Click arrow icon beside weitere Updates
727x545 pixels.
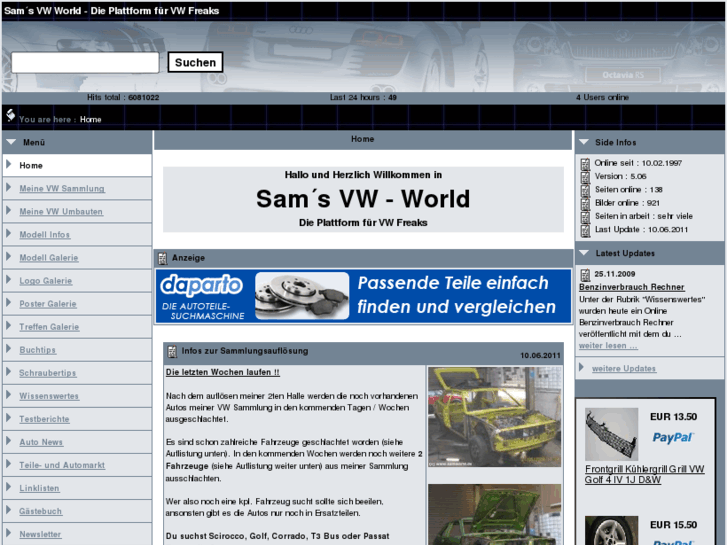point(581,367)
